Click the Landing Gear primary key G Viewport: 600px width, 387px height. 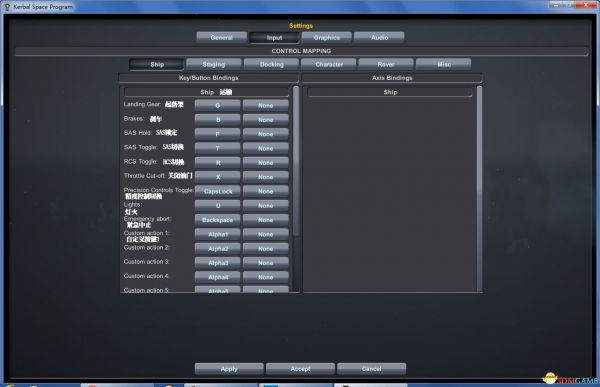(218, 105)
